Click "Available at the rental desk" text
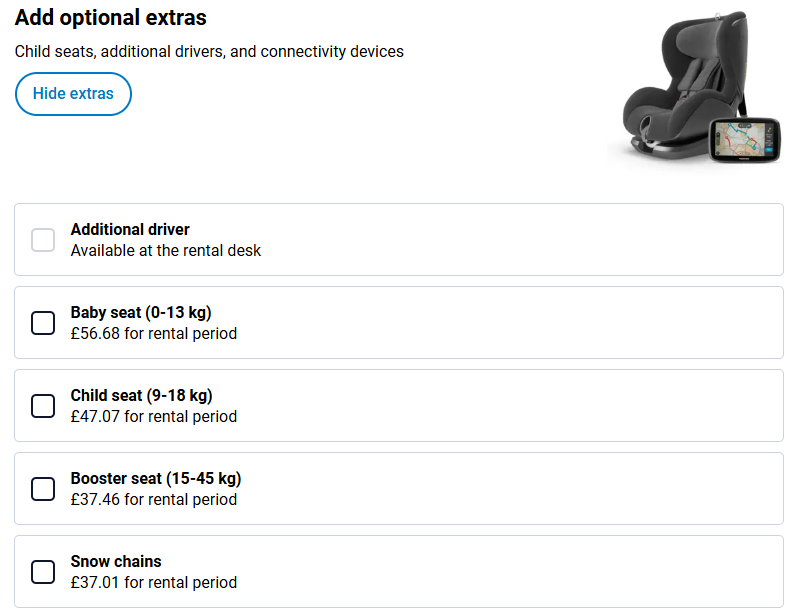Screen dimensions: 792x615 click(x=166, y=251)
